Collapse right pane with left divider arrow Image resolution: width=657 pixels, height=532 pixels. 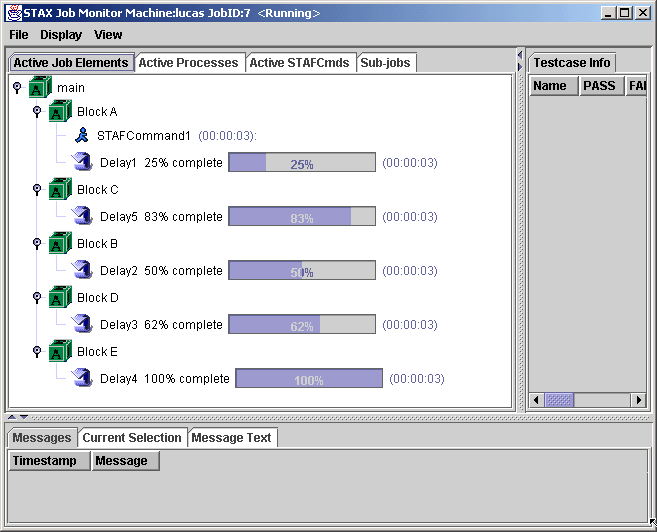pos(520,55)
